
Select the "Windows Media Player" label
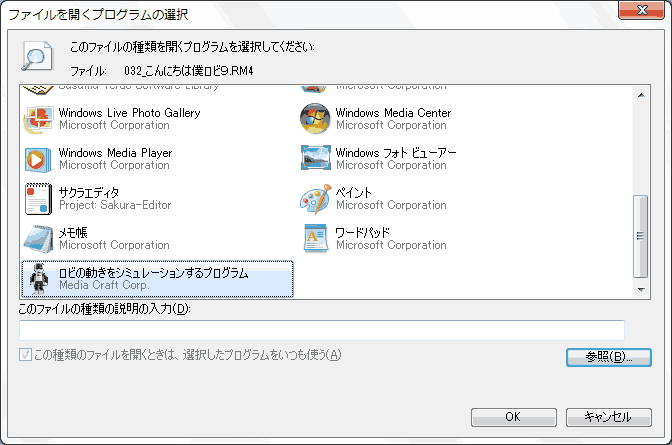[x=115, y=153]
